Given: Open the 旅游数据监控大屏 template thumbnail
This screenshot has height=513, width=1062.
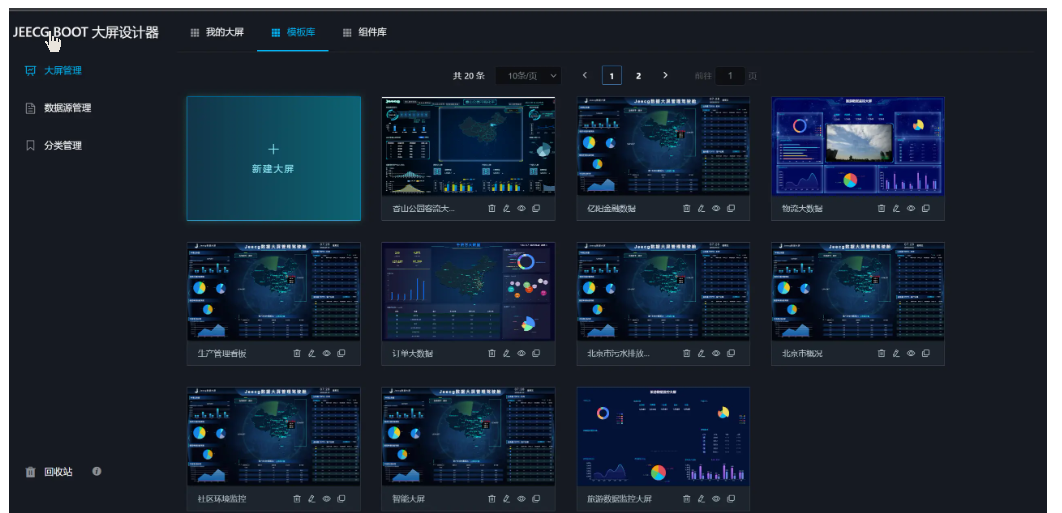Looking at the screenshot, I should pyautogui.click(x=664, y=436).
